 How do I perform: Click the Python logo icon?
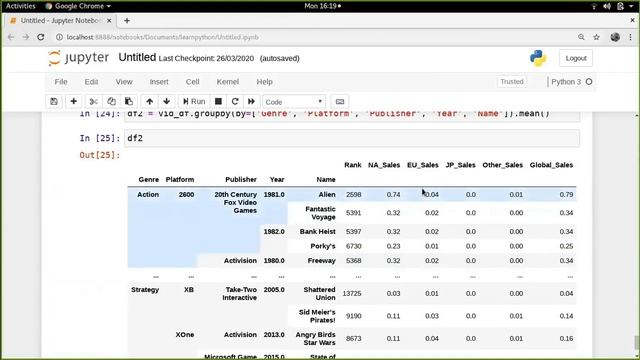pos(538,58)
